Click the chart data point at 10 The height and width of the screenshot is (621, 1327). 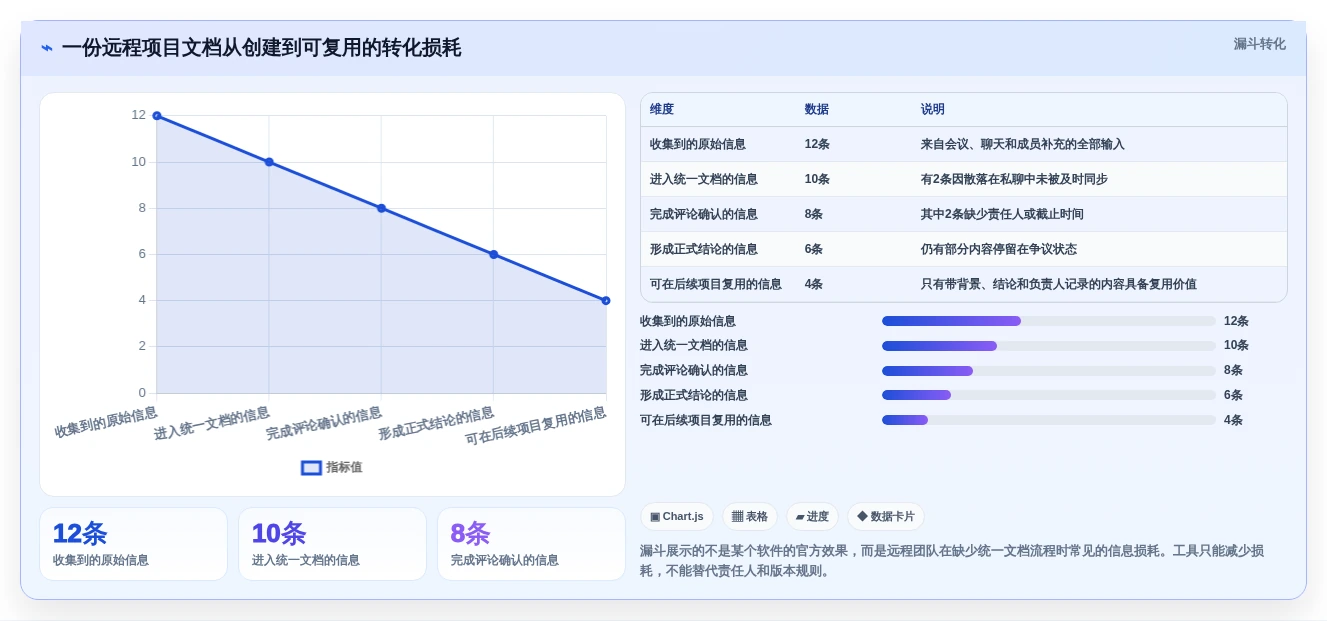click(269, 162)
